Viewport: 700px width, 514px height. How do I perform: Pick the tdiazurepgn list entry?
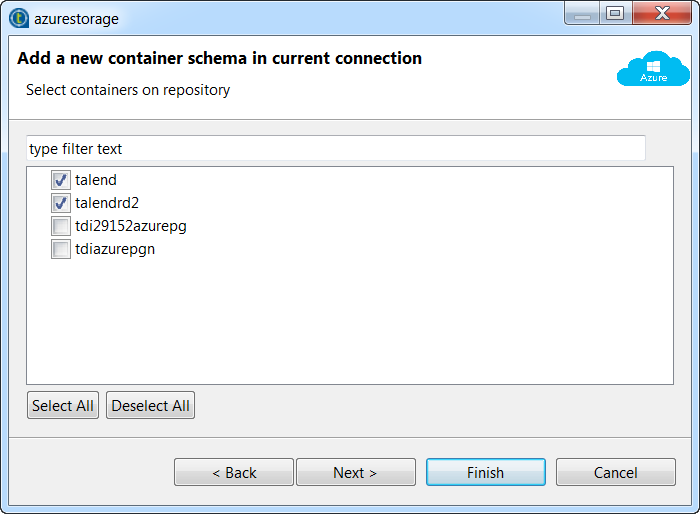pyautogui.click(x=115, y=249)
